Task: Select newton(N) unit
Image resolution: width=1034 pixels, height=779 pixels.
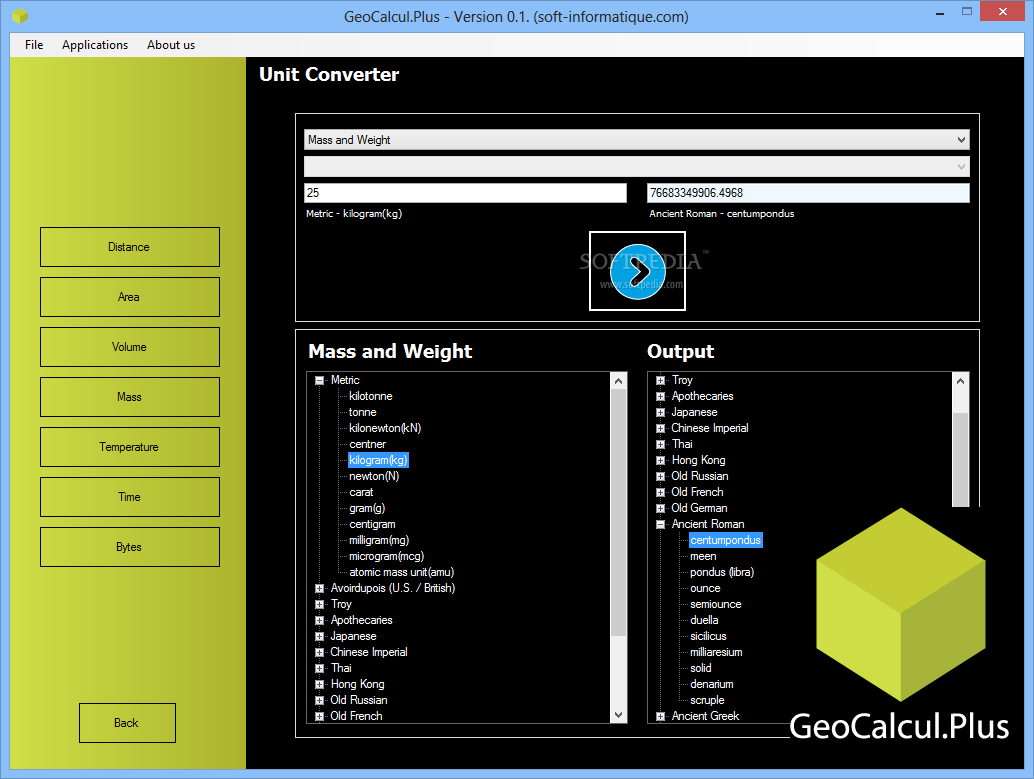Action: [x=374, y=476]
